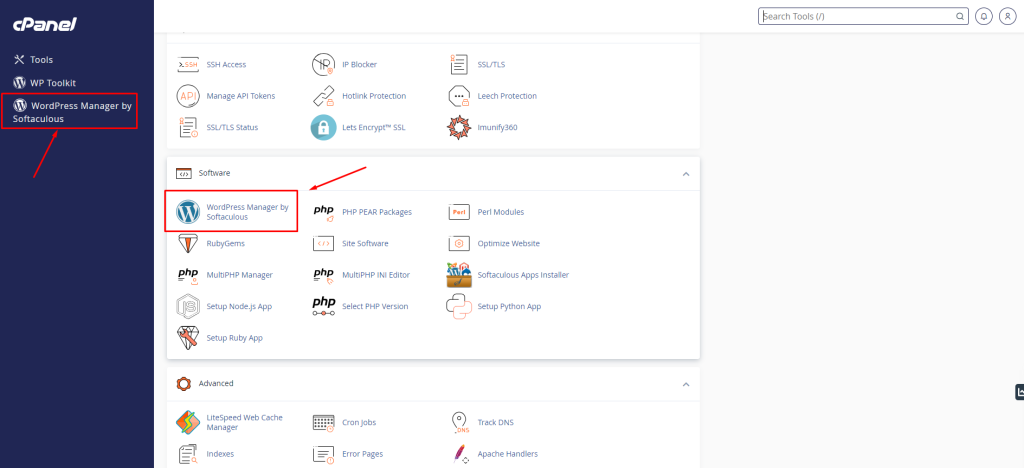This screenshot has height=468, width=1024.
Task: Open the Track DNS icon
Action: [x=461, y=422]
